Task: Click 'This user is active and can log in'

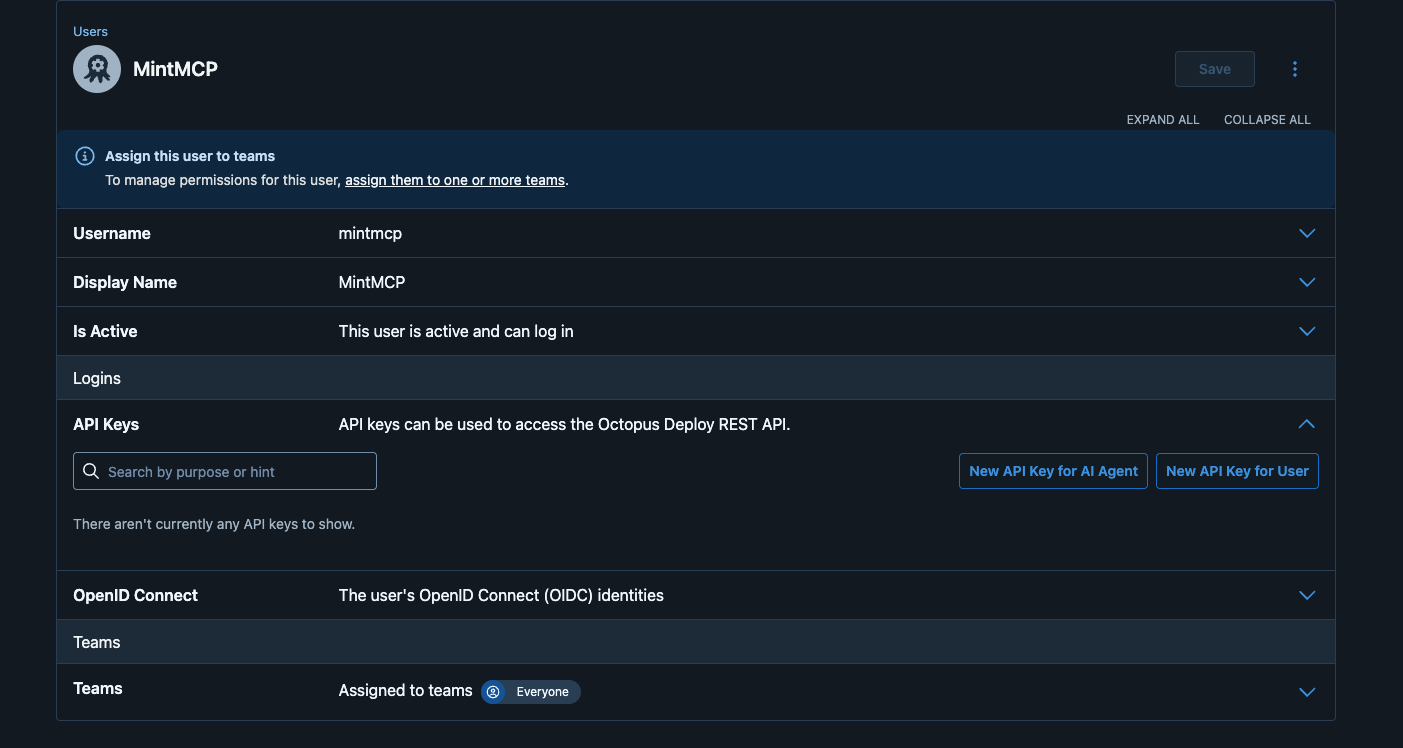Action: (456, 331)
